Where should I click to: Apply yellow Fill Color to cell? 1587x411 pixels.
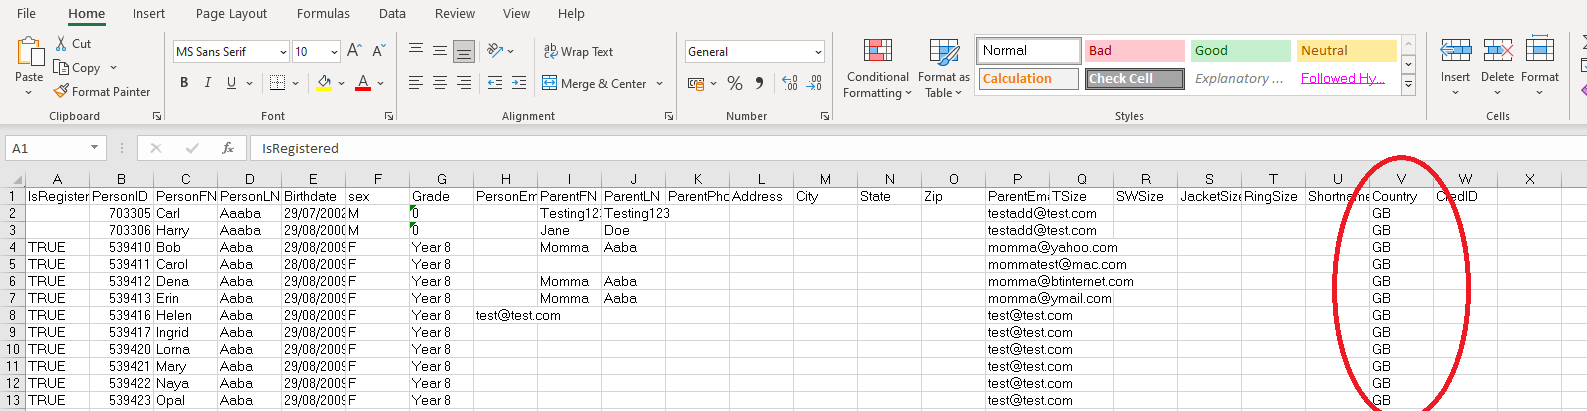tap(324, 83)
